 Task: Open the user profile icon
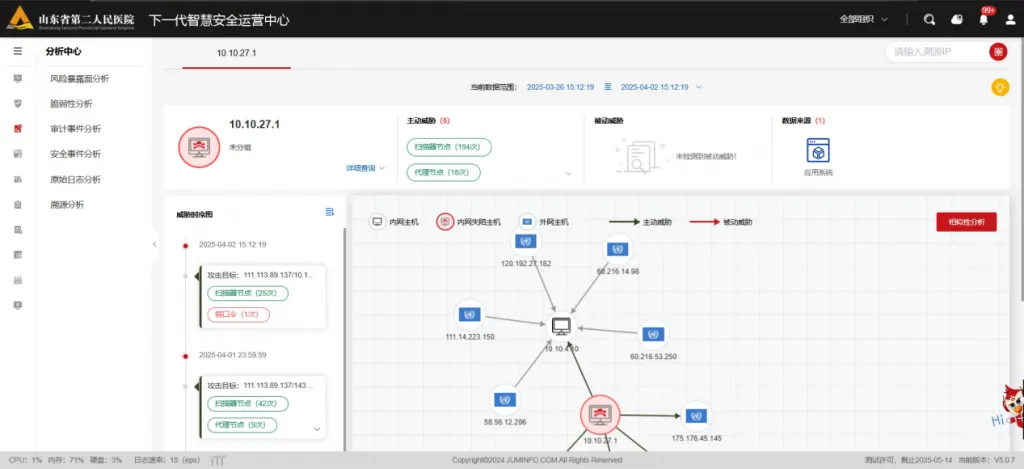[1008, 19]
